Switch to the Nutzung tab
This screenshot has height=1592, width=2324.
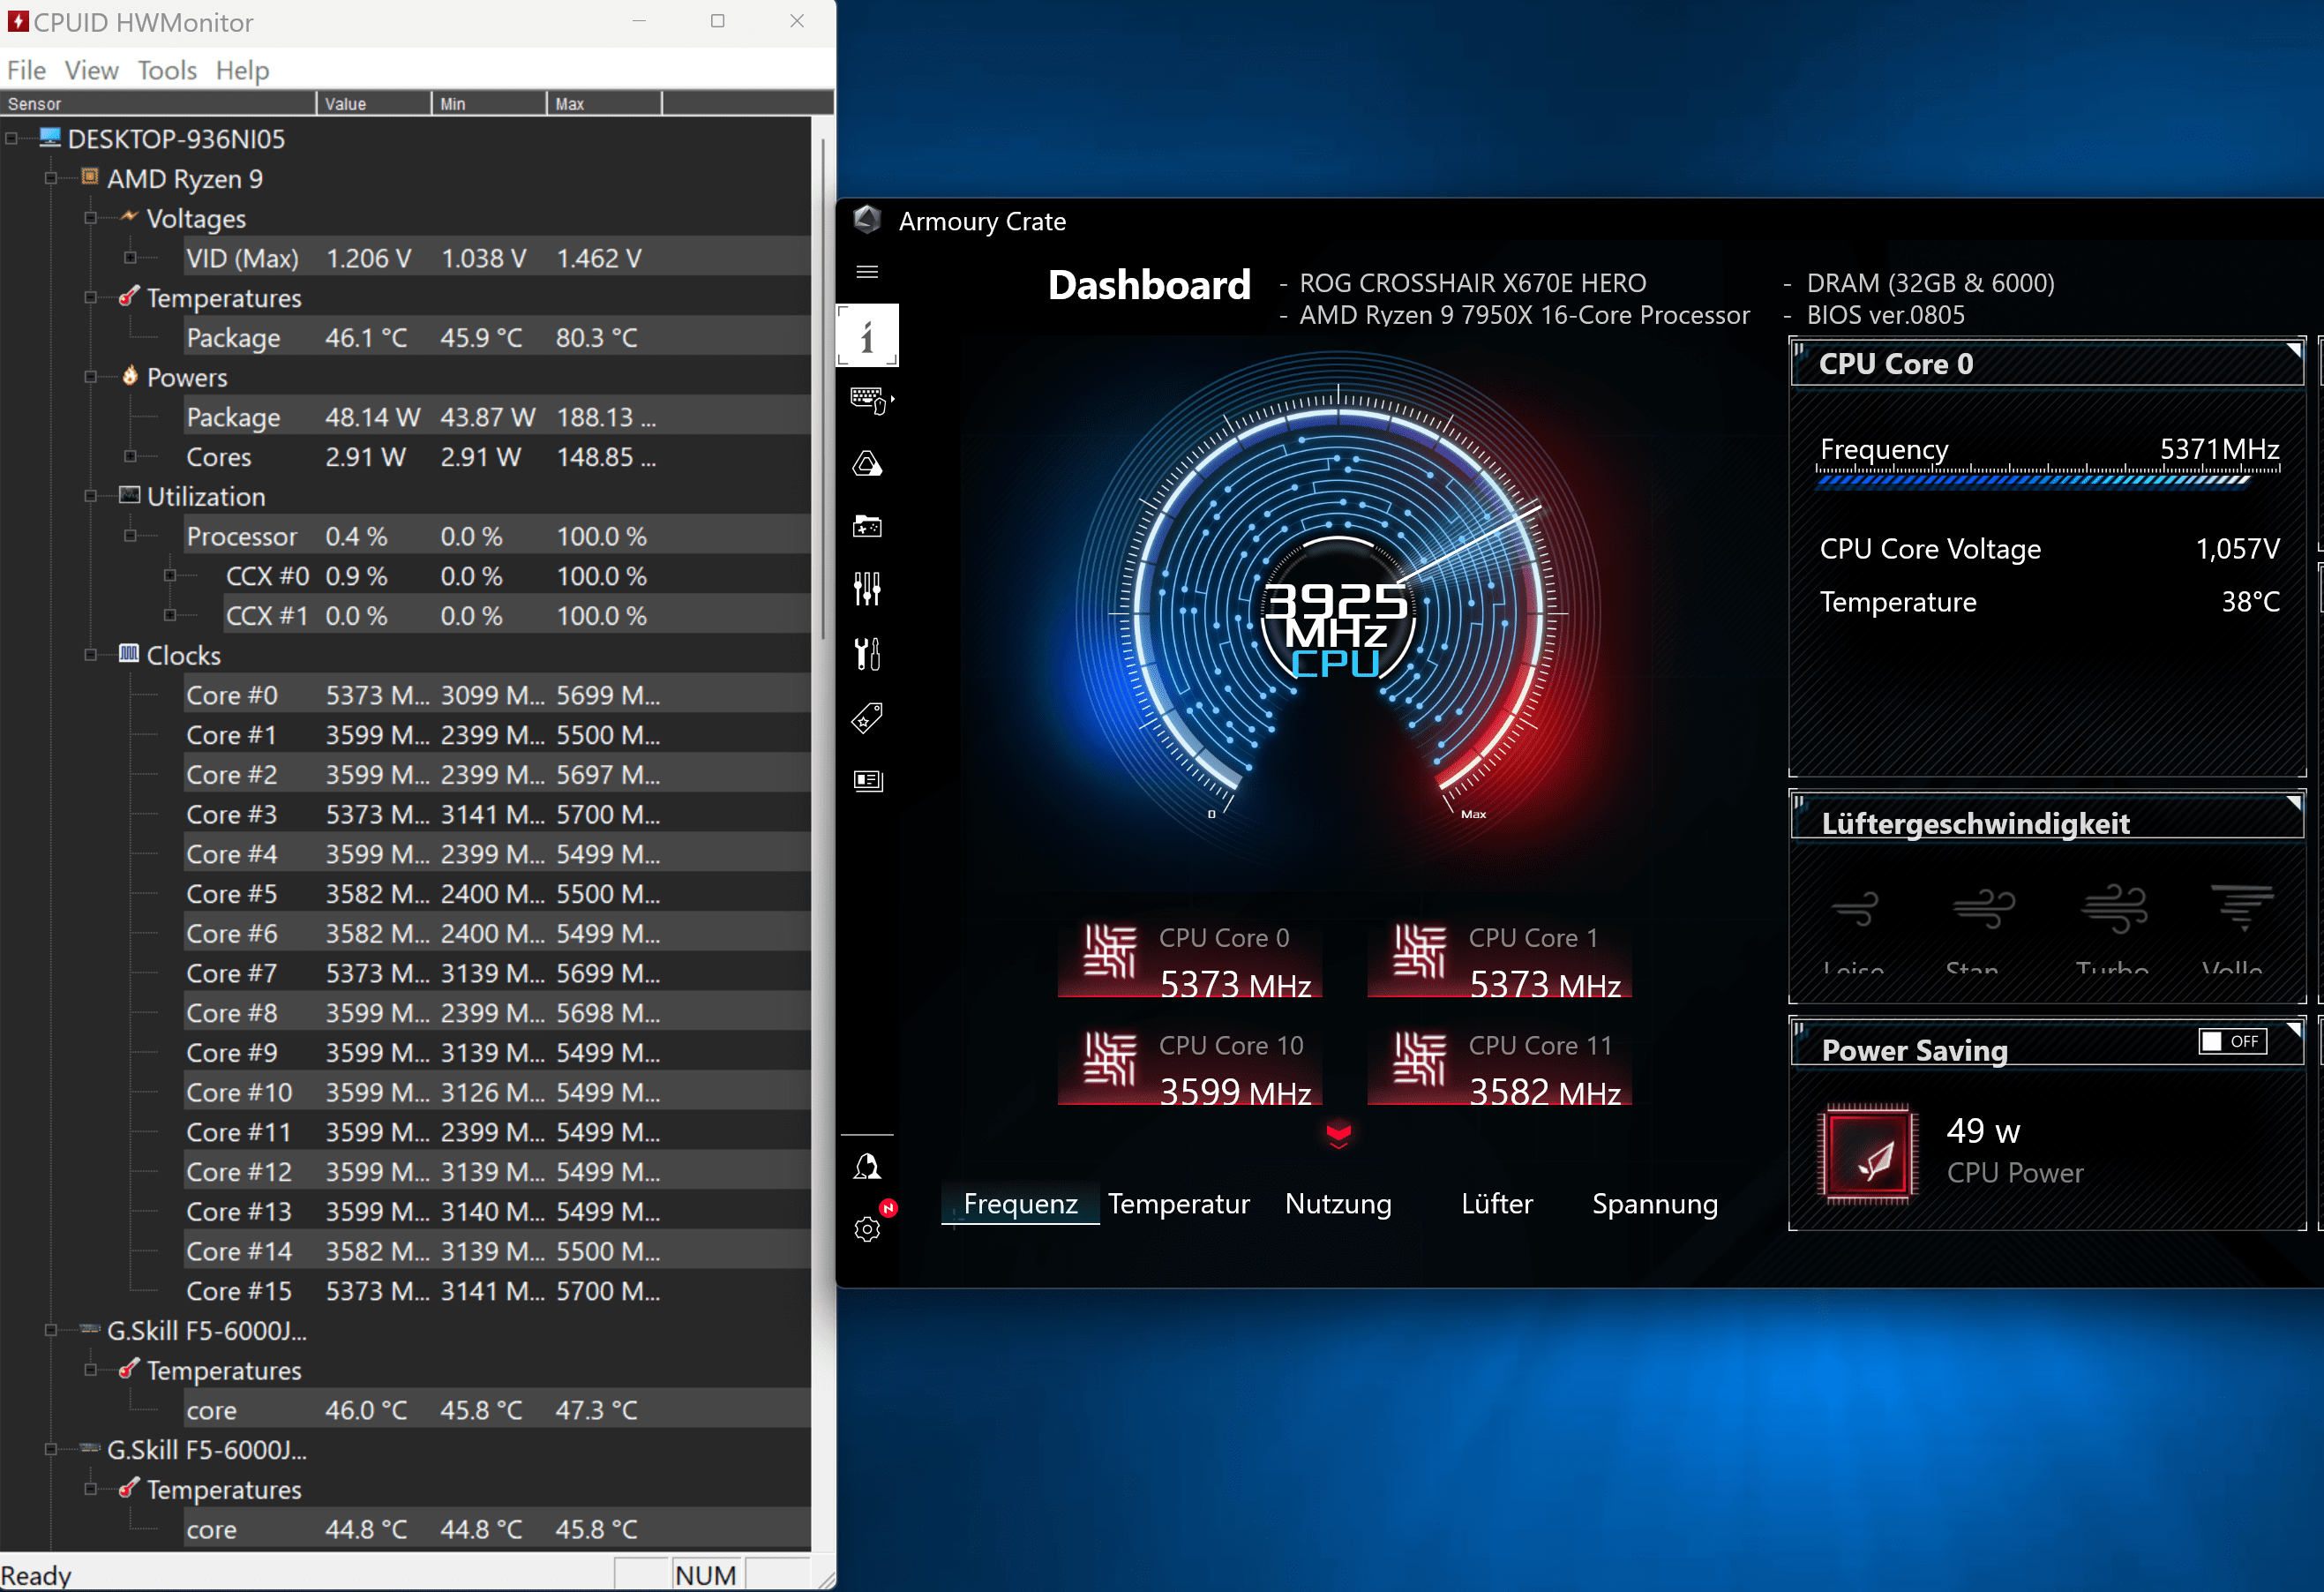tap(1338, 1203)
